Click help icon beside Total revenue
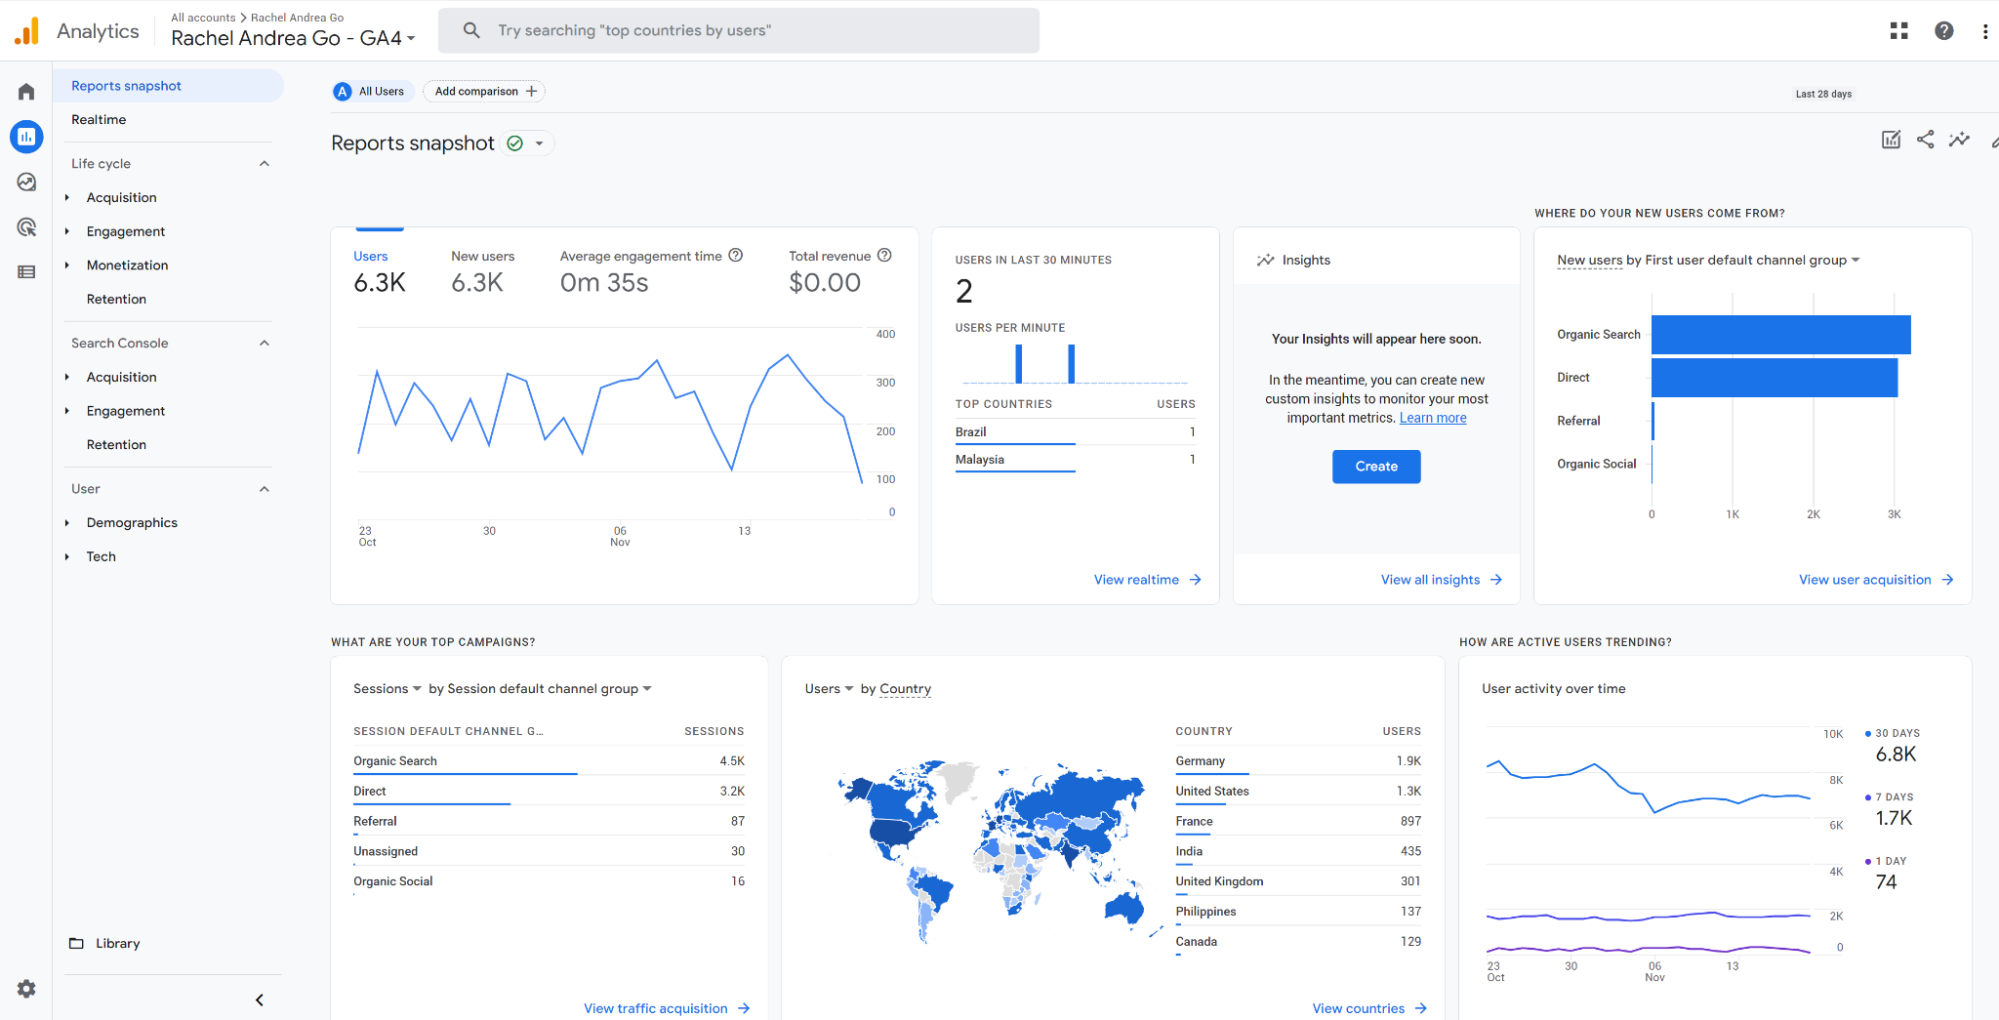 click(x=884, y=255)
